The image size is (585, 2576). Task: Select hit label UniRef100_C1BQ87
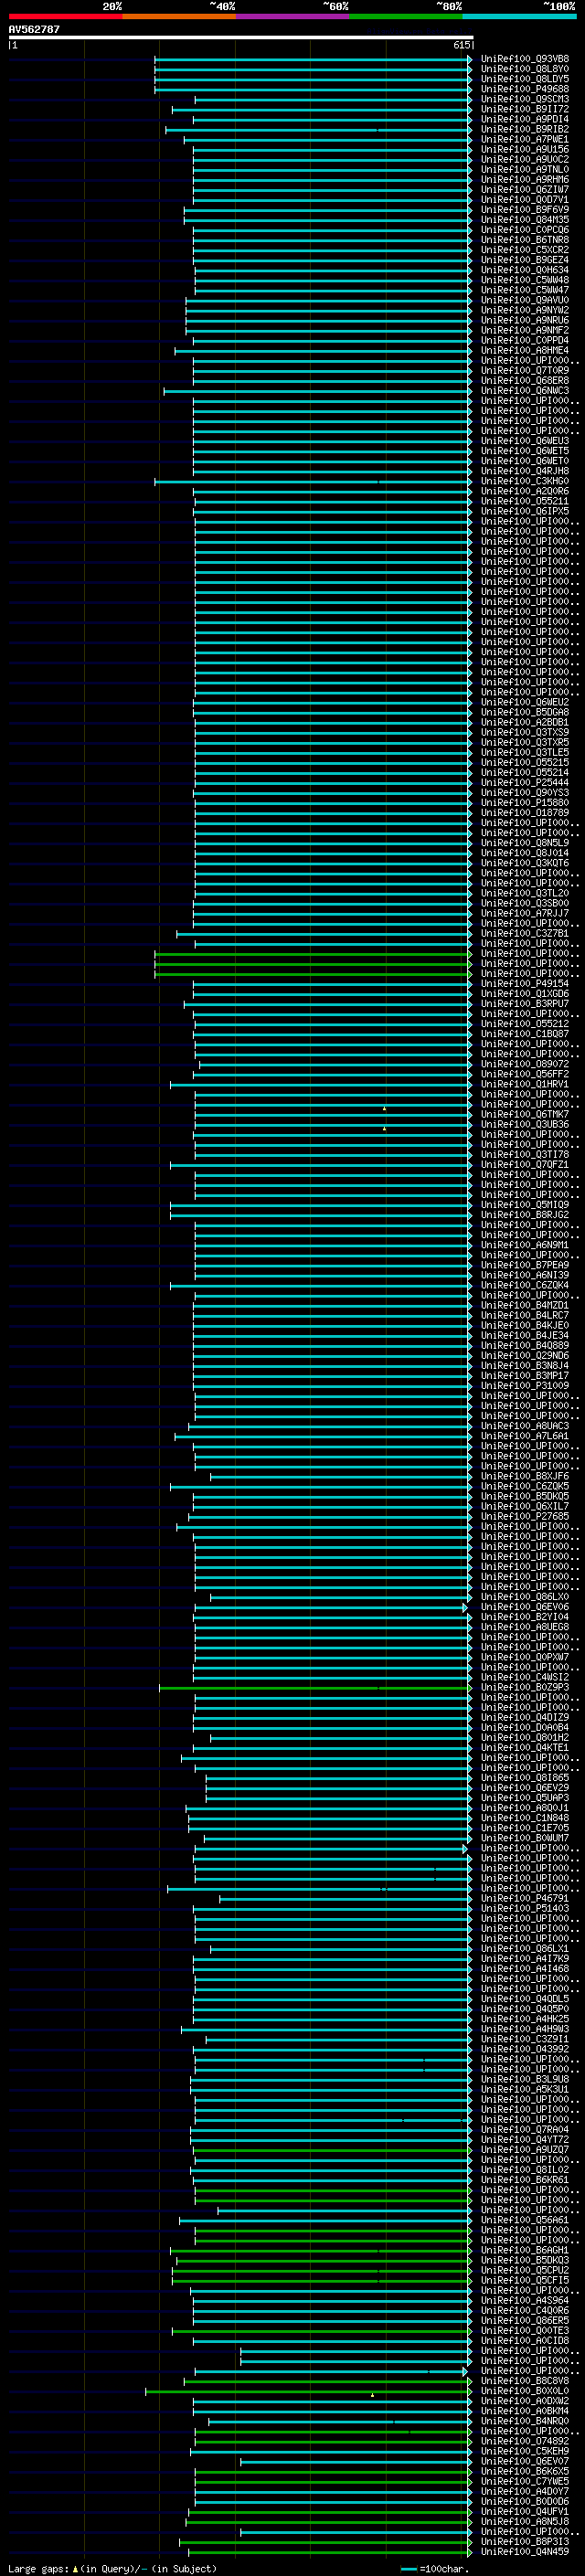point(525,1033)
